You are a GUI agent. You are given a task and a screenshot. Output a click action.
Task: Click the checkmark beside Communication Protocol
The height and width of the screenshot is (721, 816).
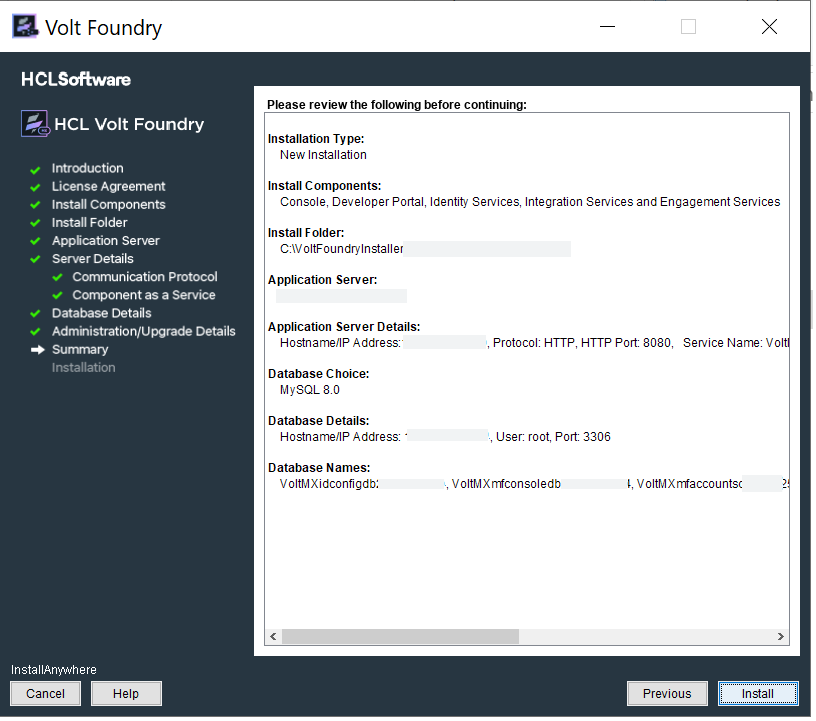click(57, 278)
